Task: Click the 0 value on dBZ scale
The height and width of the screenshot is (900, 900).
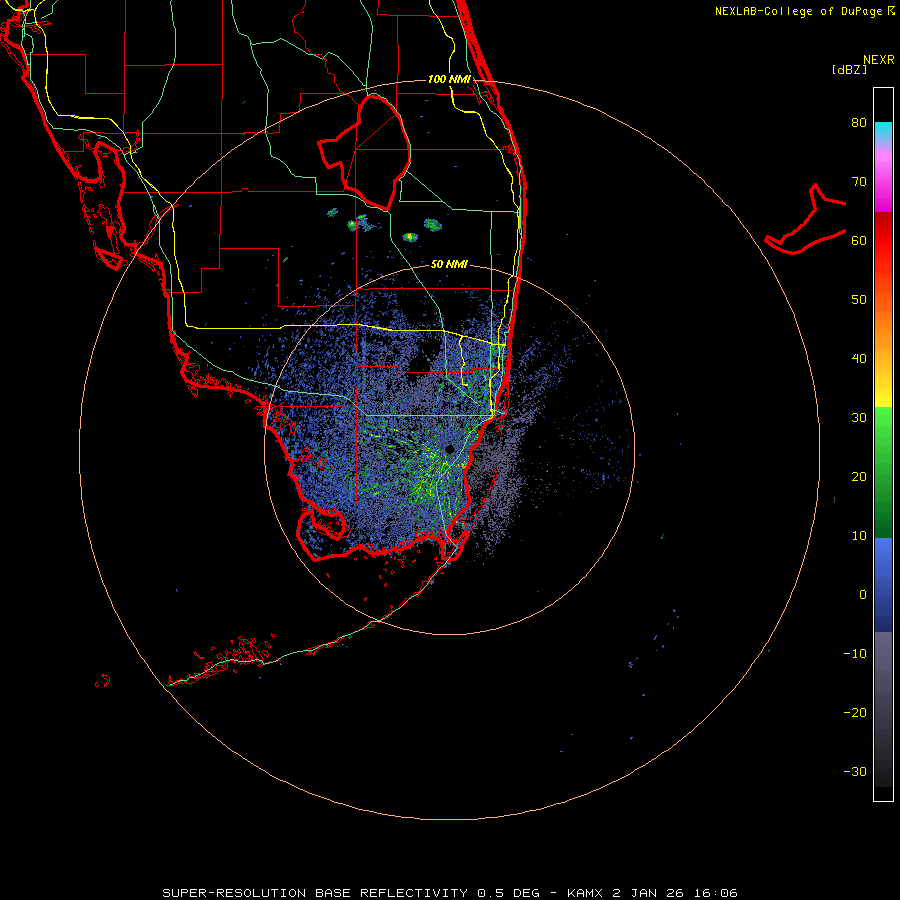Action: (x=863, y=595)
